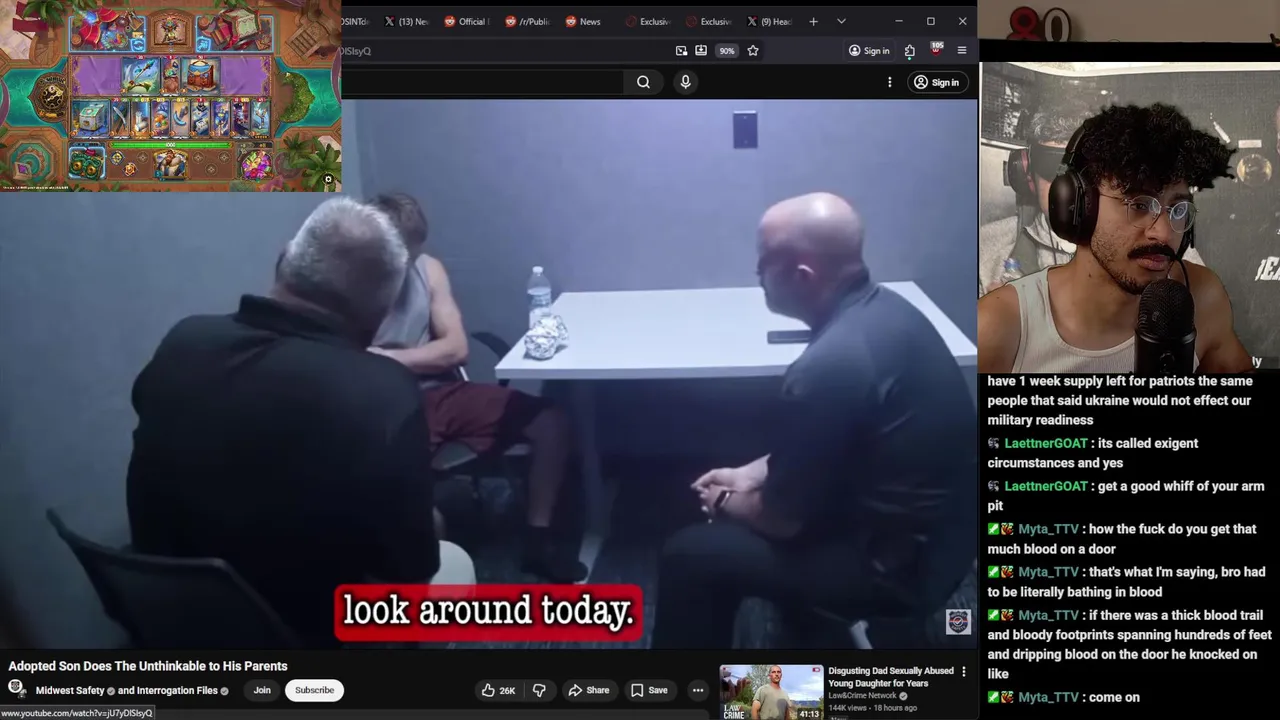Adjust the 90% zoom level indicator

(727, 51)
